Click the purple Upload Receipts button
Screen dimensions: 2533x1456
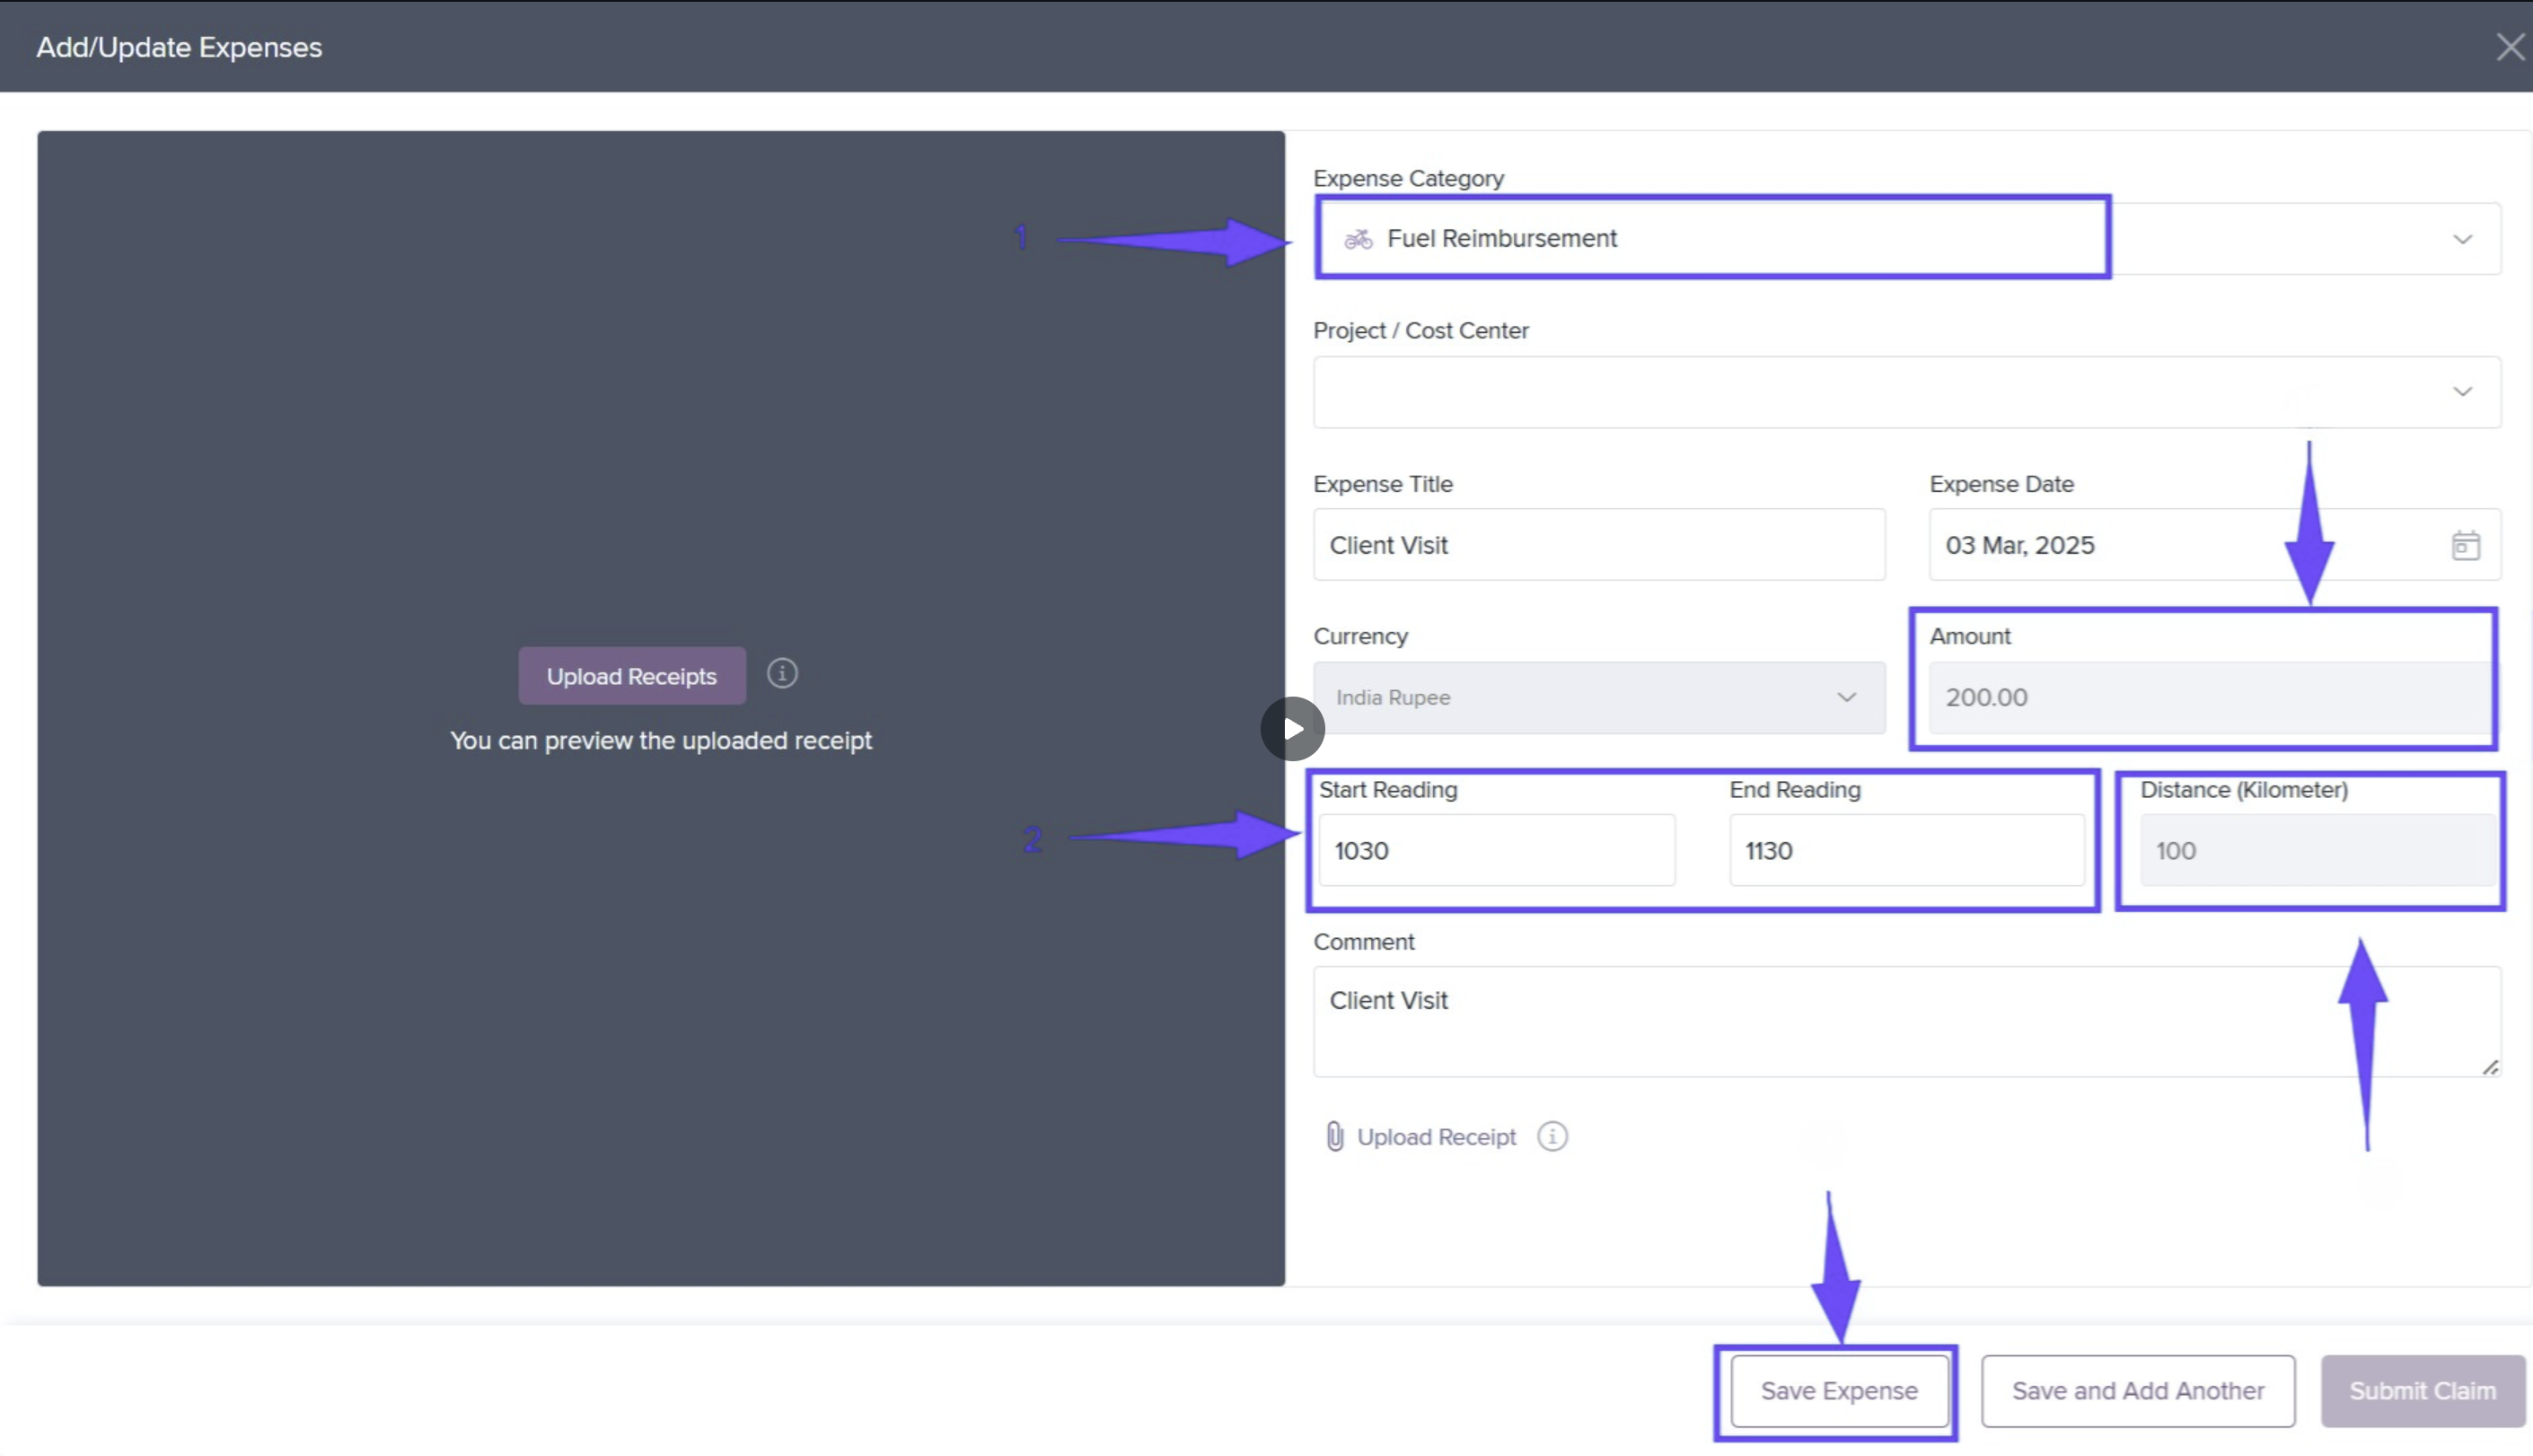click(631, 676)
